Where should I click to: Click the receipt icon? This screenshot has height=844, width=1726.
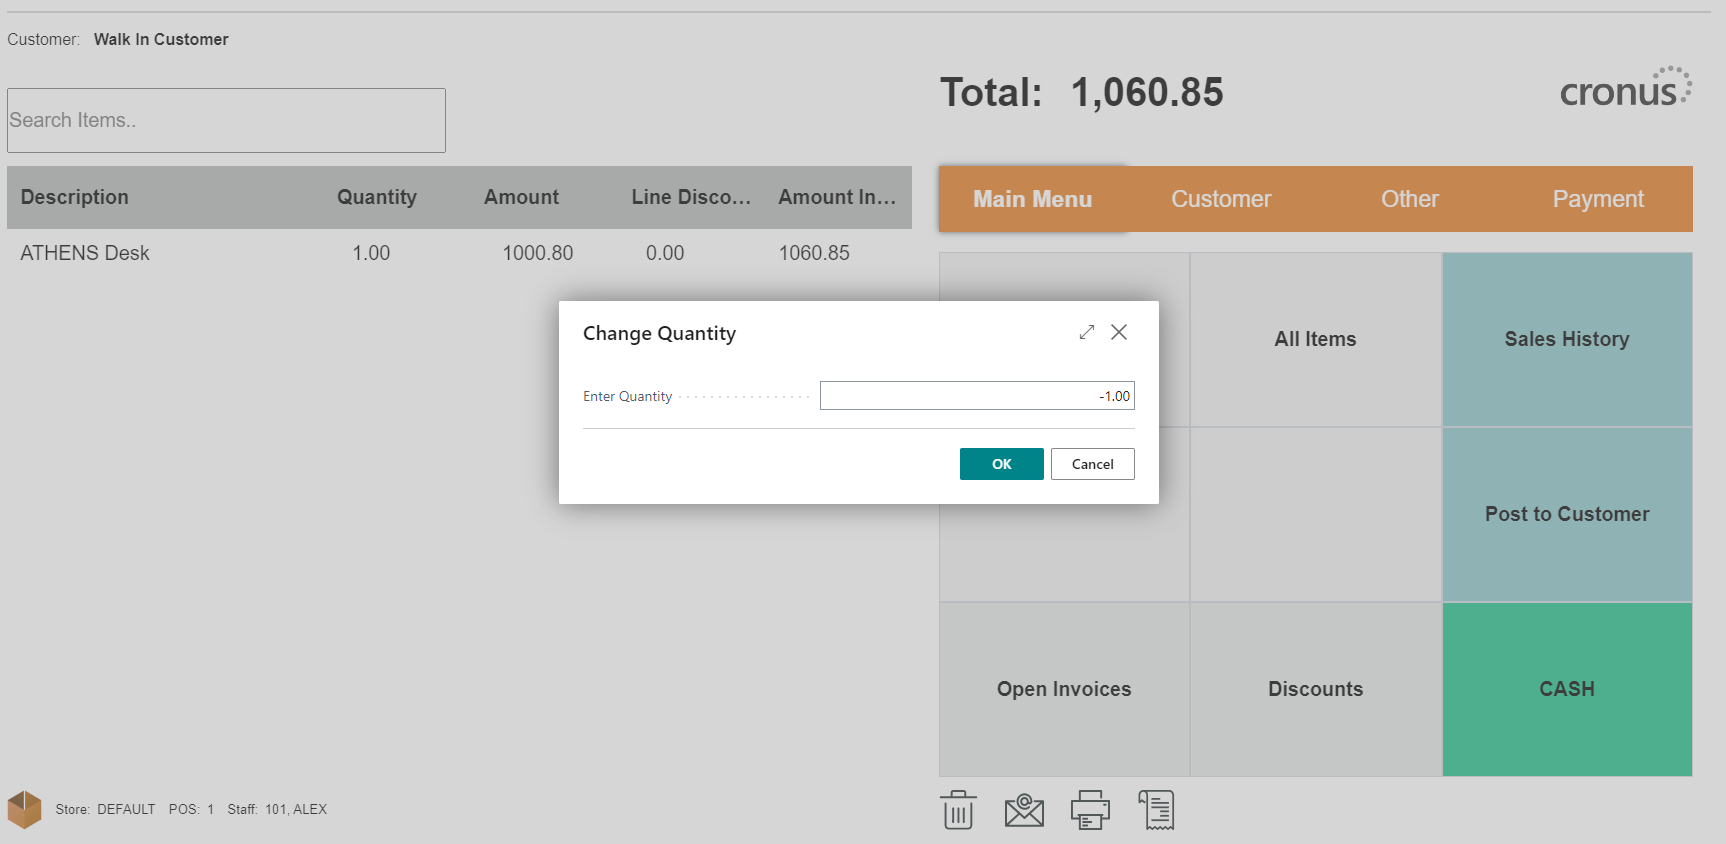(x=1156, y=810)
